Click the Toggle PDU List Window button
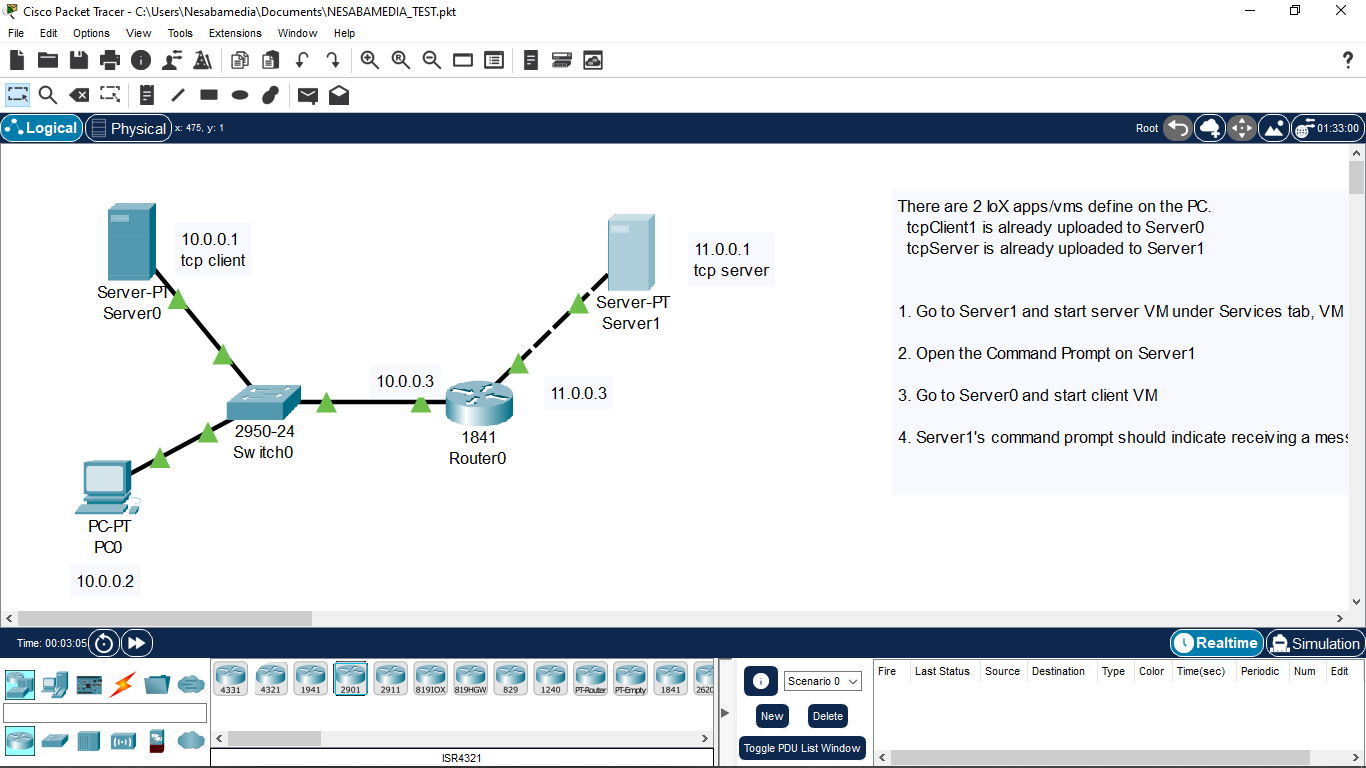 click(x=802, y=748)
